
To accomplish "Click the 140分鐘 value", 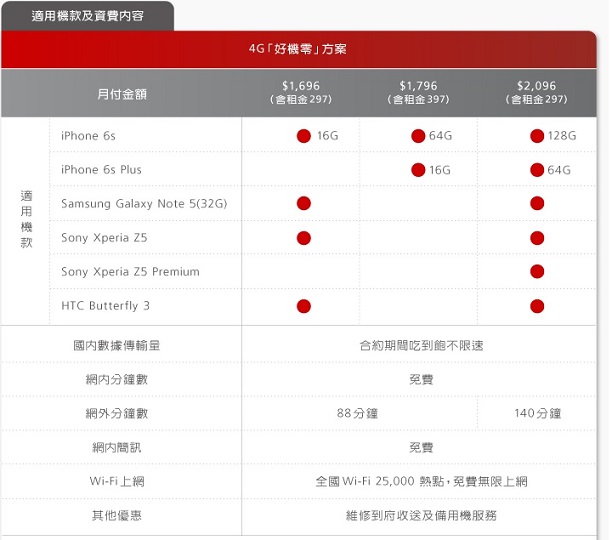I will pyautogui.click(x=537, y=414).
